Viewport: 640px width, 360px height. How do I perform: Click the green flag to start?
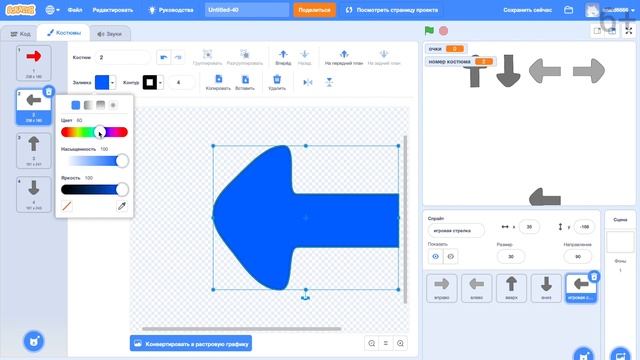429,31
